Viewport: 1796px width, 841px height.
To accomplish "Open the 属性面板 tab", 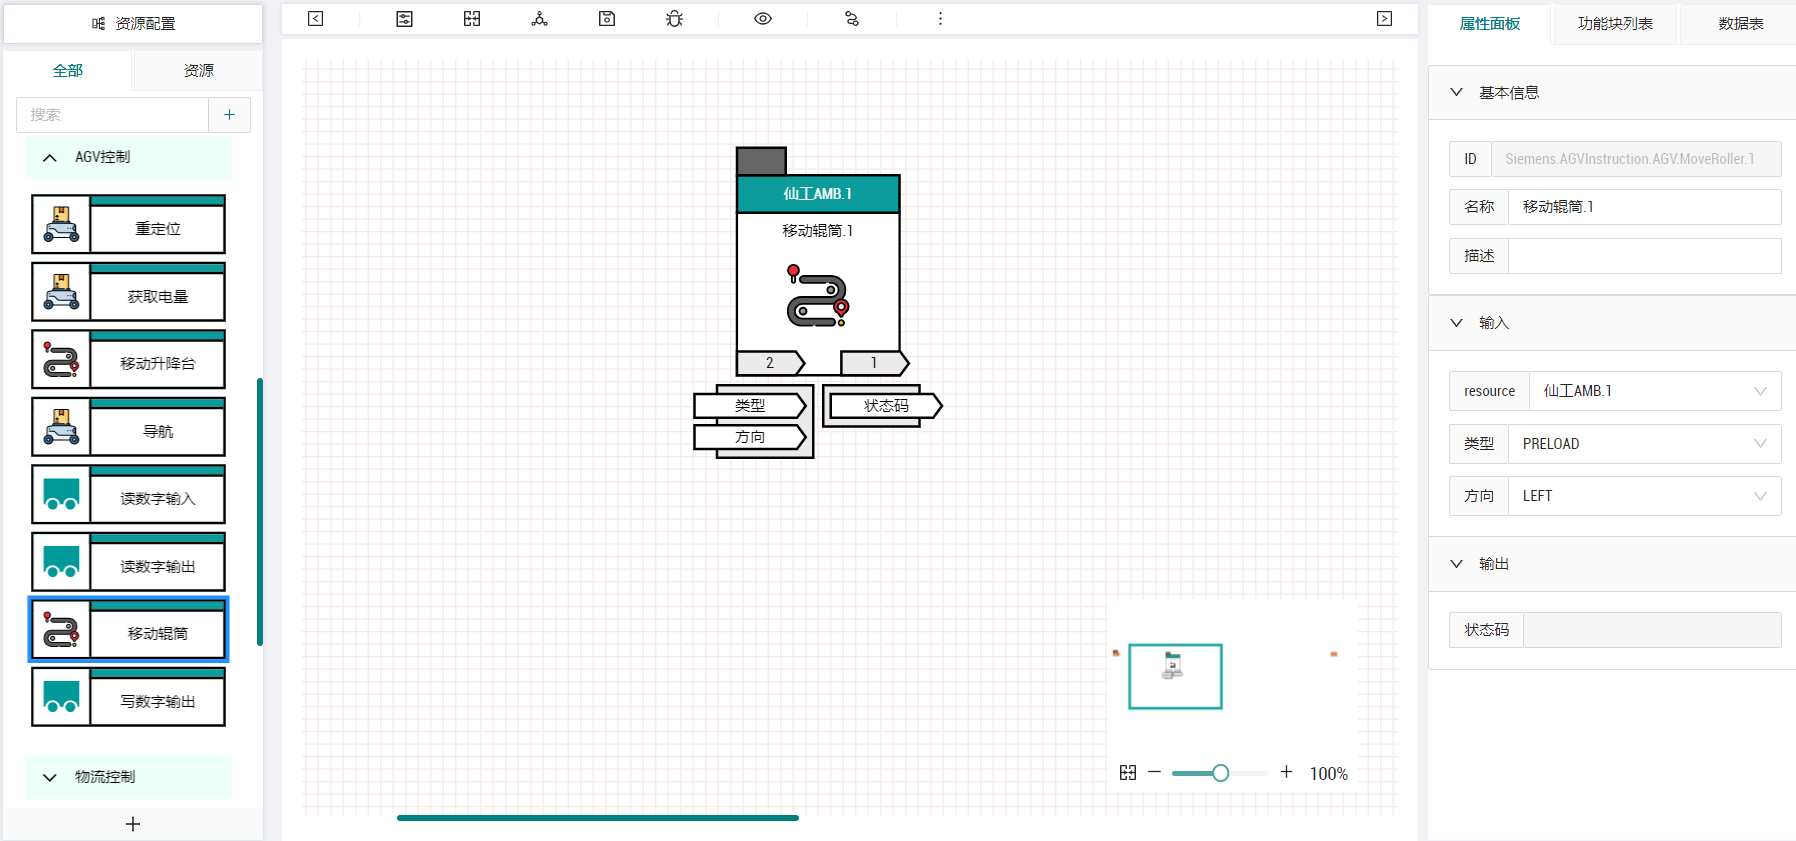I will click(x=1489, y=24).
